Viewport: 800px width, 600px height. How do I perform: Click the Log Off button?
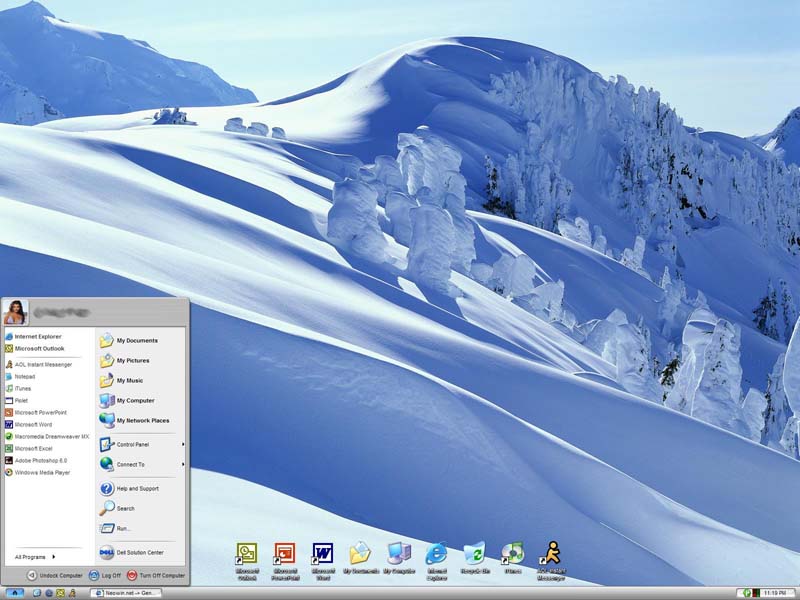coord(105,576)
